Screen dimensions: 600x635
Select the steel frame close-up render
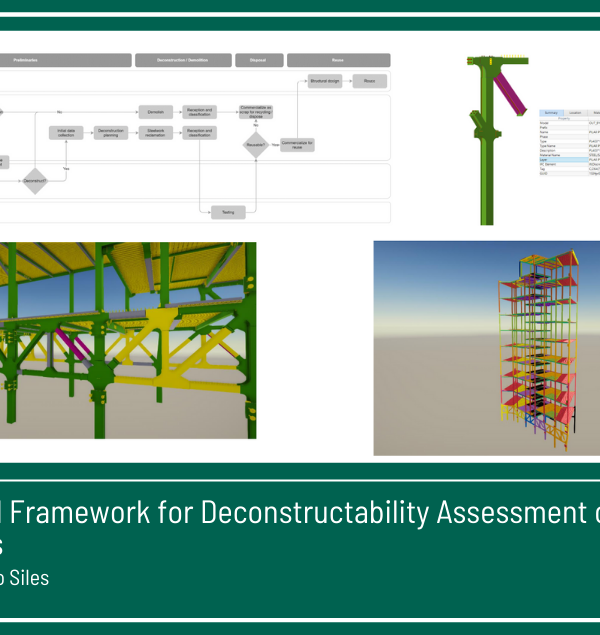coord(128,340)
